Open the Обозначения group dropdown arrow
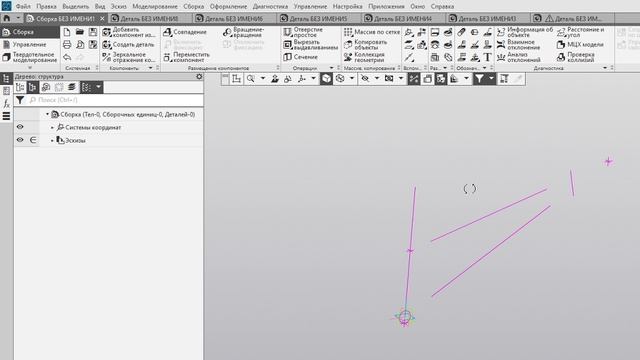The width and height of the screenshot is (640, 360). [484, 68]
